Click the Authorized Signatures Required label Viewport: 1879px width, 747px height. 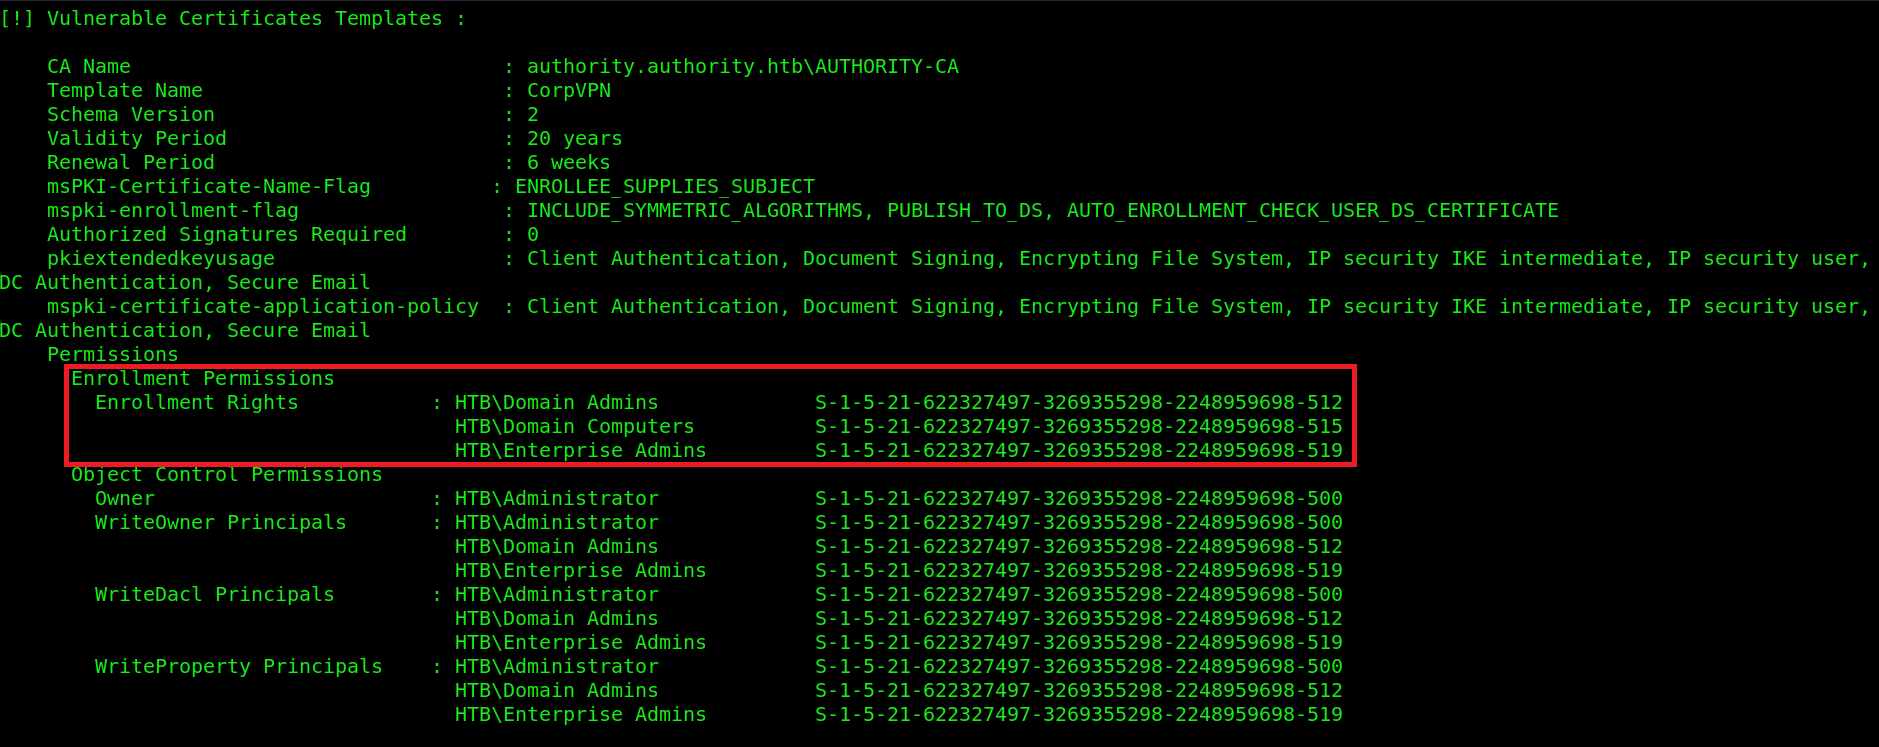(226, 235)
